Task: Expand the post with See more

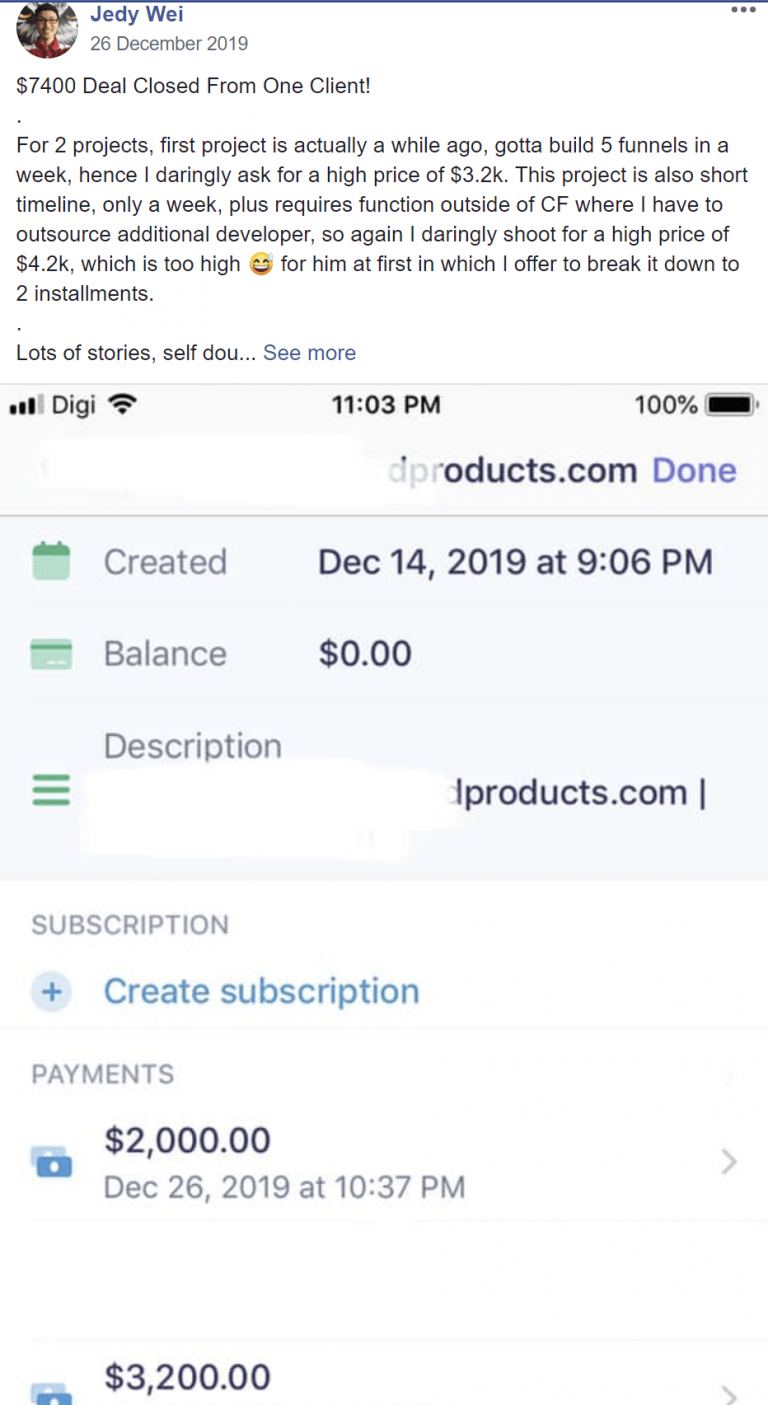Action: (x=309, y=353)
